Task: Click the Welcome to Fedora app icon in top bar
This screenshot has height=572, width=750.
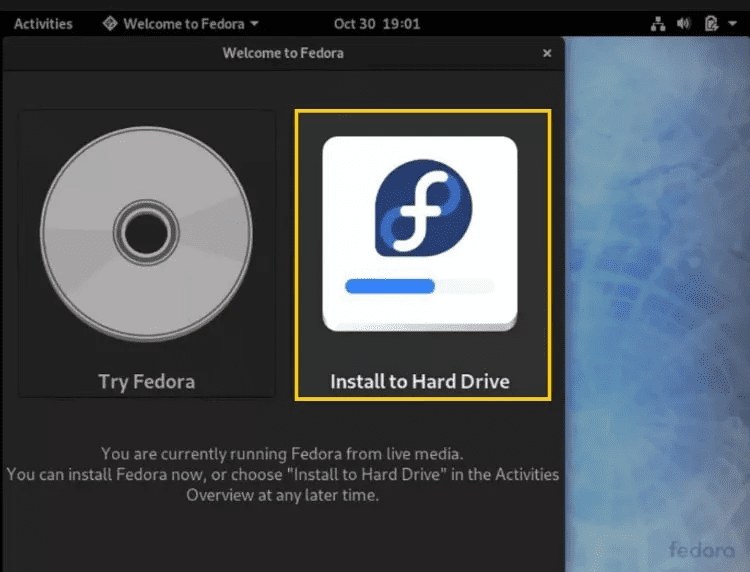Action: coord(110,23)
